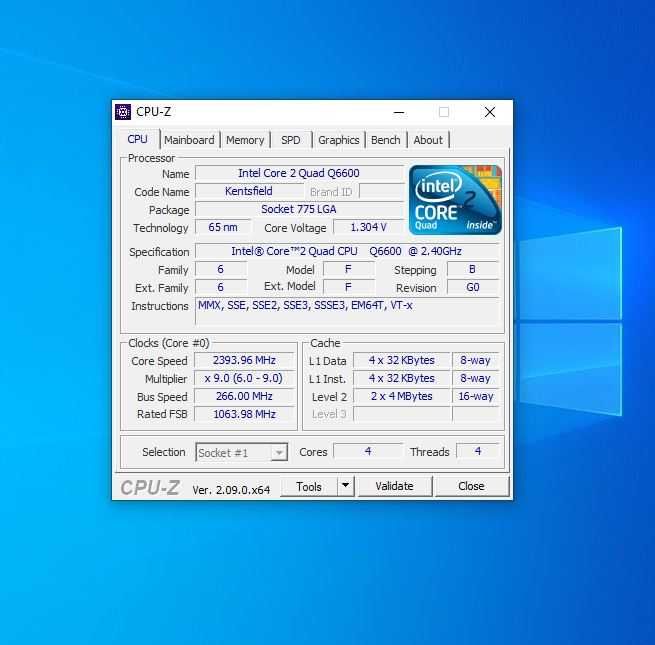Click the Bus Speed value 266.00 MHz
This screenshot has width=655, height=645.
pyautogui.click(x=244, y=396)
